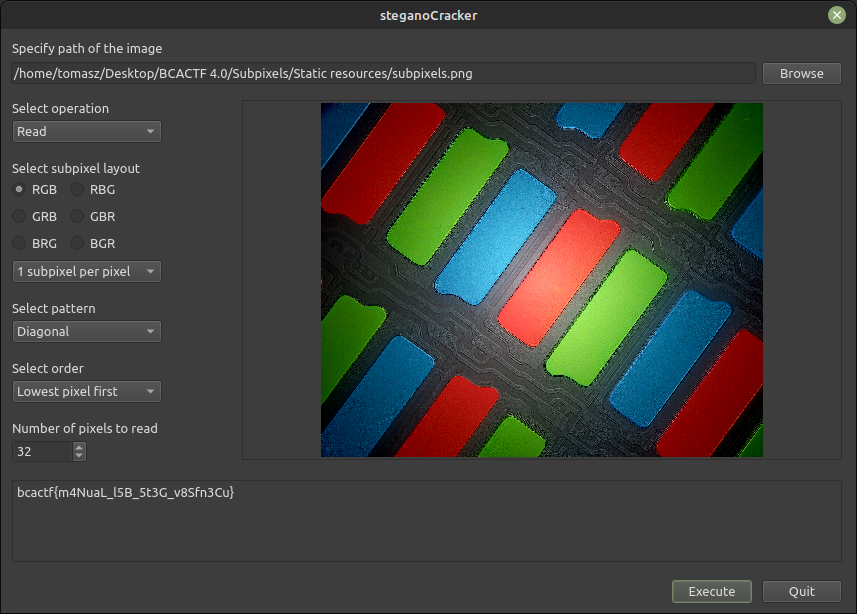Open the Read operation dropdown
This screenshot has height=614, width=857.
click(86, 131)
